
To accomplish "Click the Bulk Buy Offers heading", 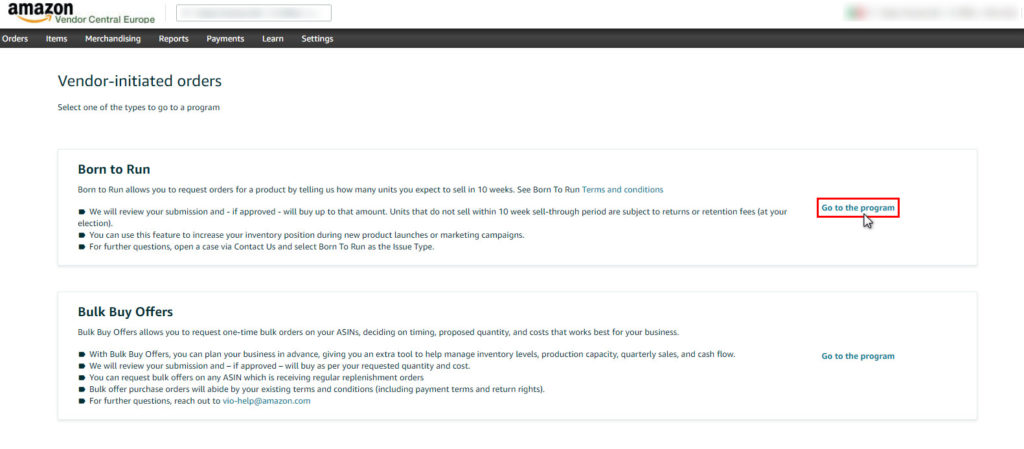I will pos(125,311).
